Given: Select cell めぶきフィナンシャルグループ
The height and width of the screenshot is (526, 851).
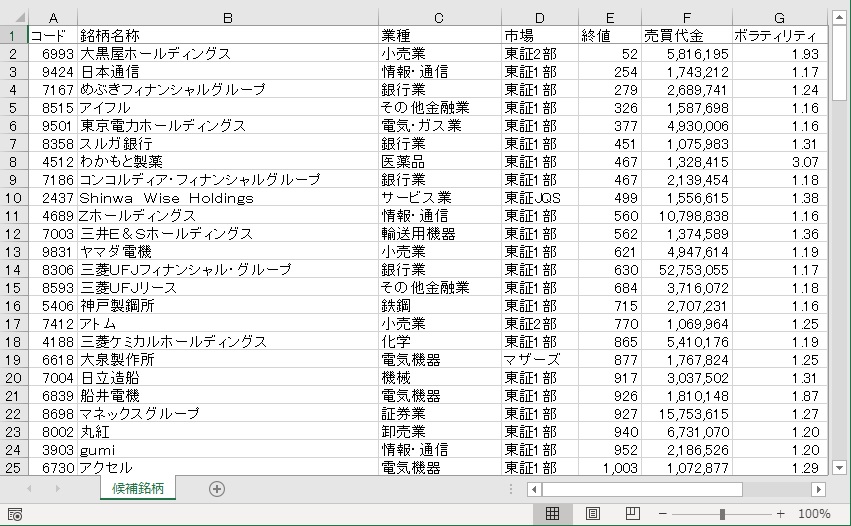Looking at the screenshot, I should 228,90.
